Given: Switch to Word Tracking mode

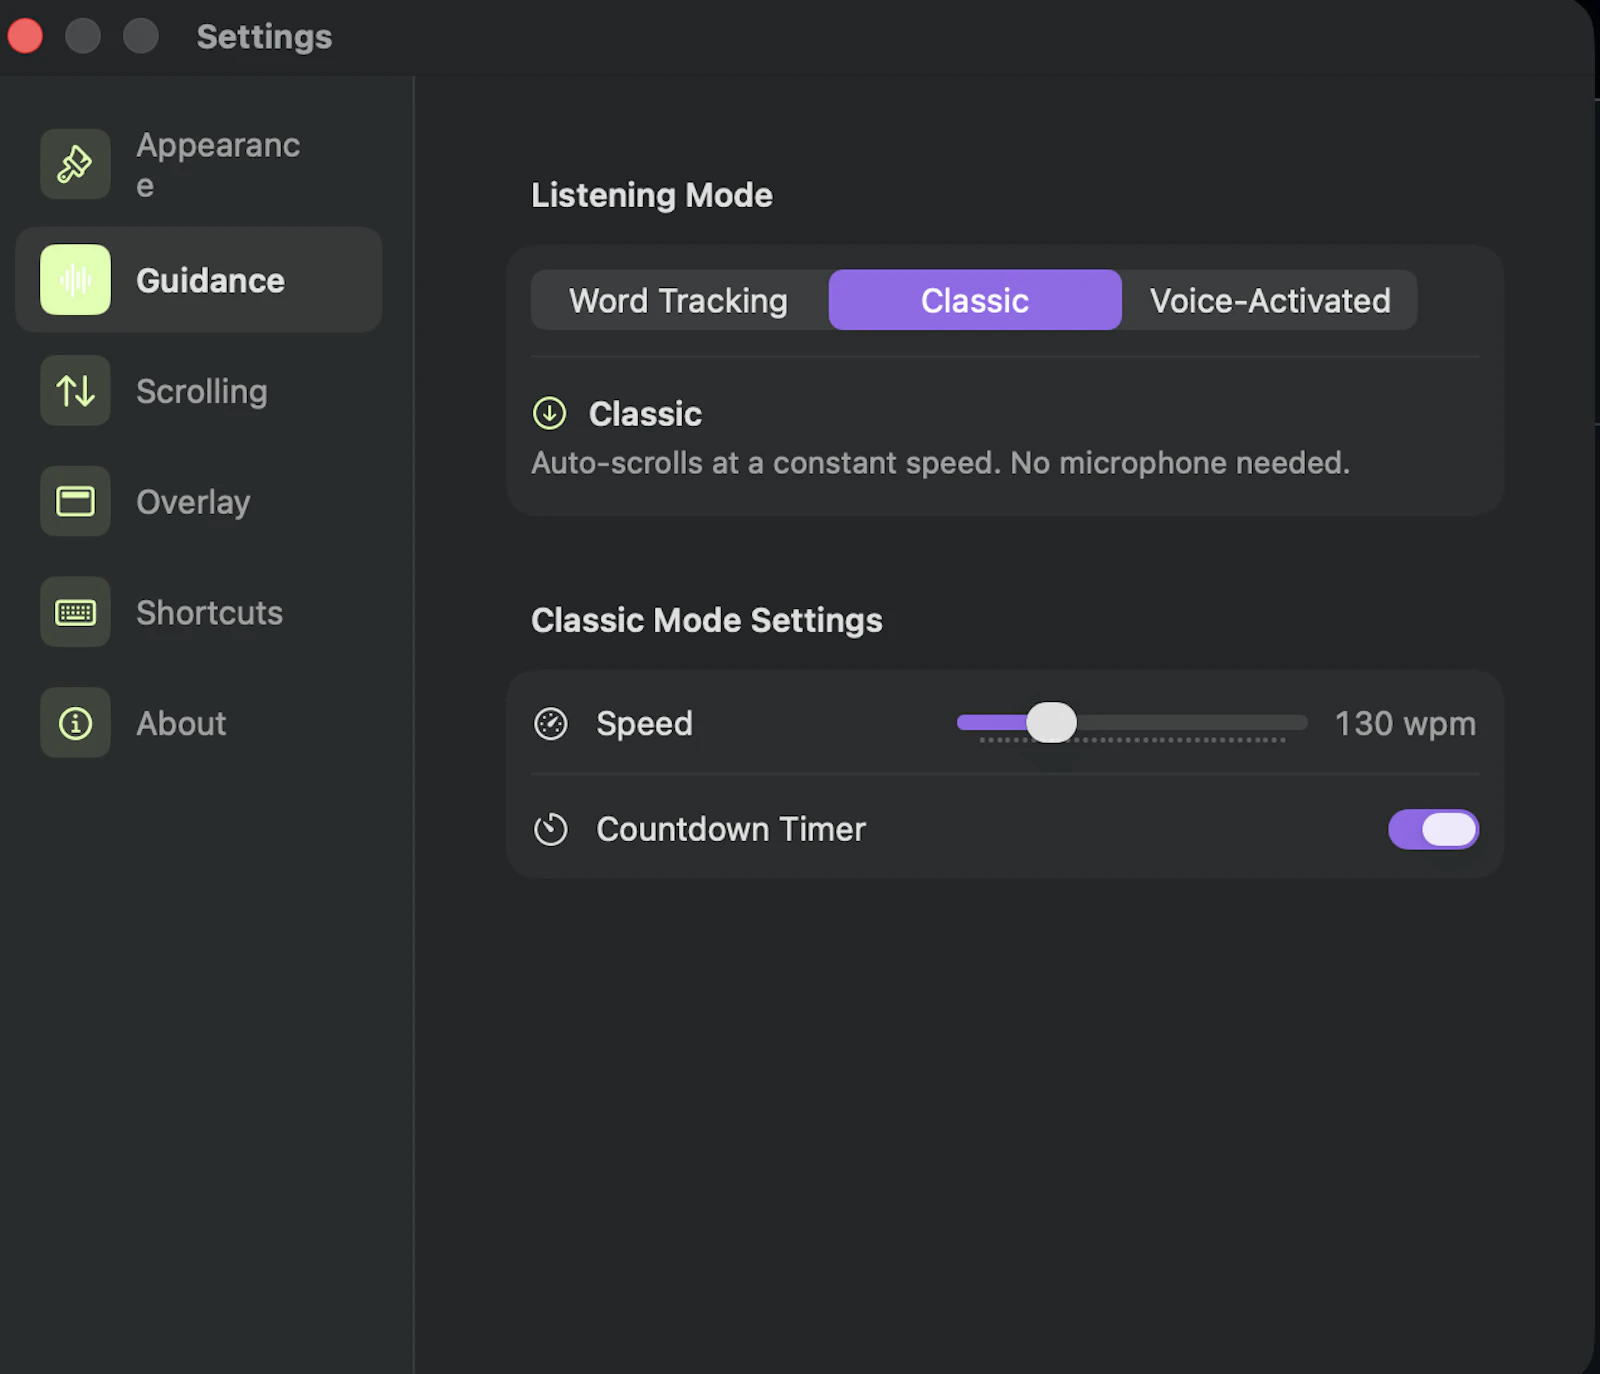Looking at the screenshot, I should point(679,300).
